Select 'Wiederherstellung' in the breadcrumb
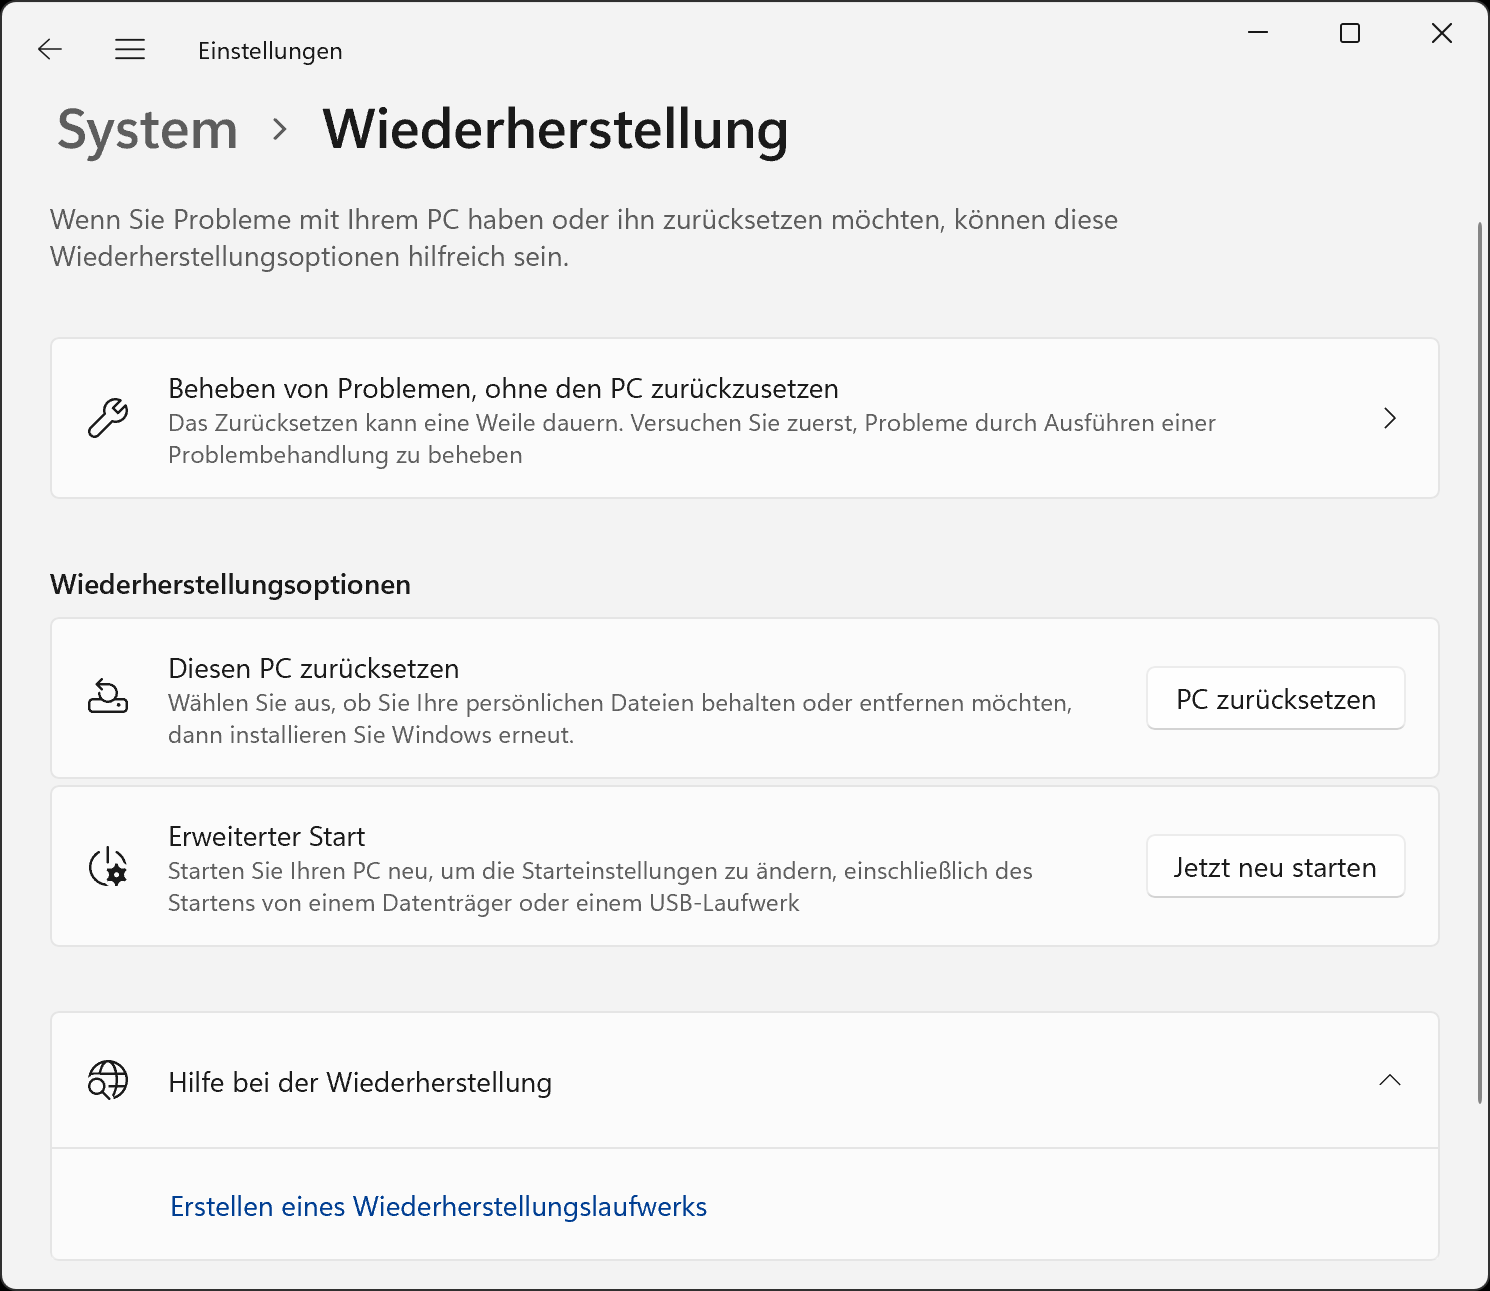1490x1291 pixels. pyautogui.click(x=554, y=129)
